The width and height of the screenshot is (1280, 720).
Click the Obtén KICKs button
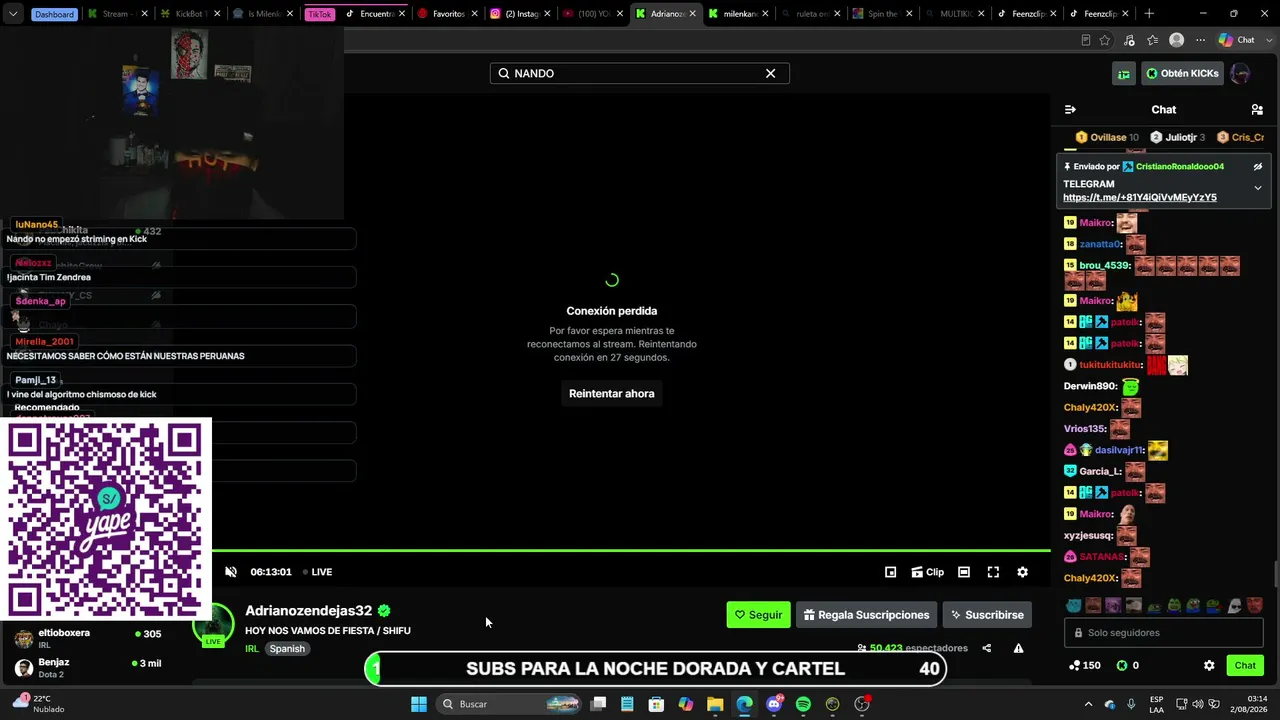click(1182, 73)
